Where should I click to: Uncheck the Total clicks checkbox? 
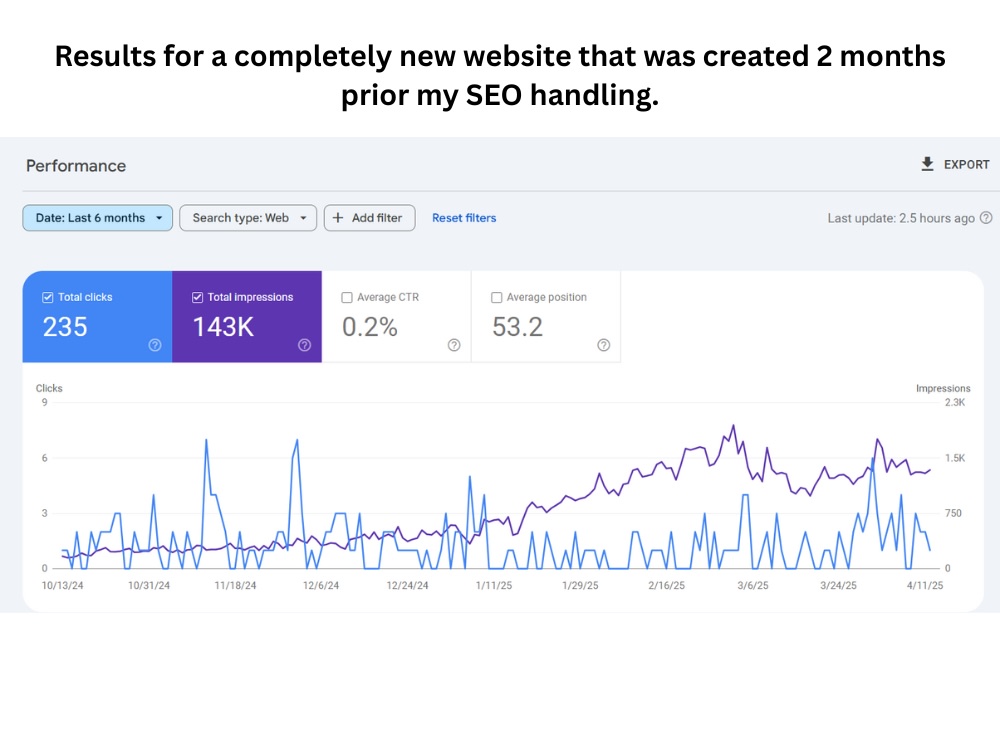pos(48,297)
